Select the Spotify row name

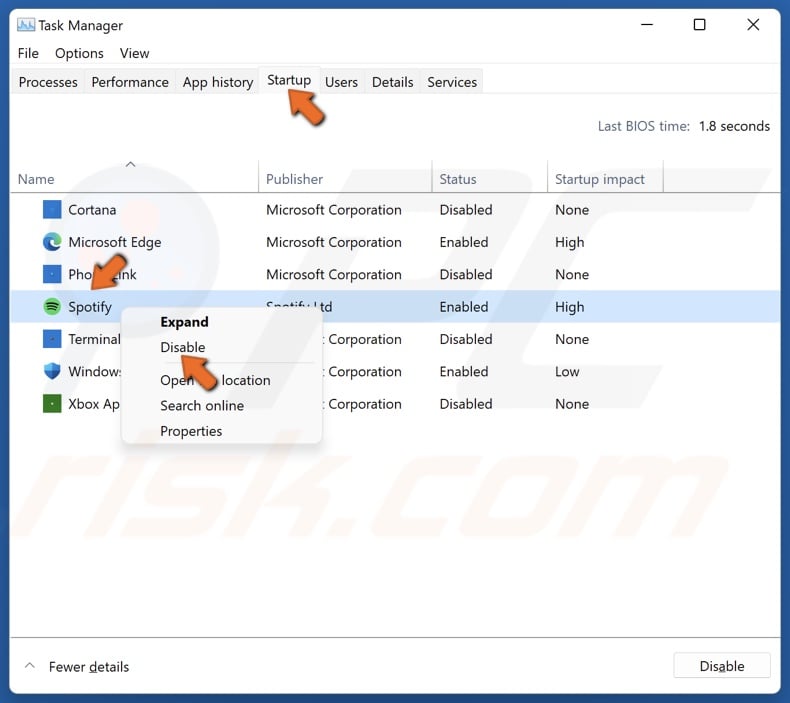[90, 307]
